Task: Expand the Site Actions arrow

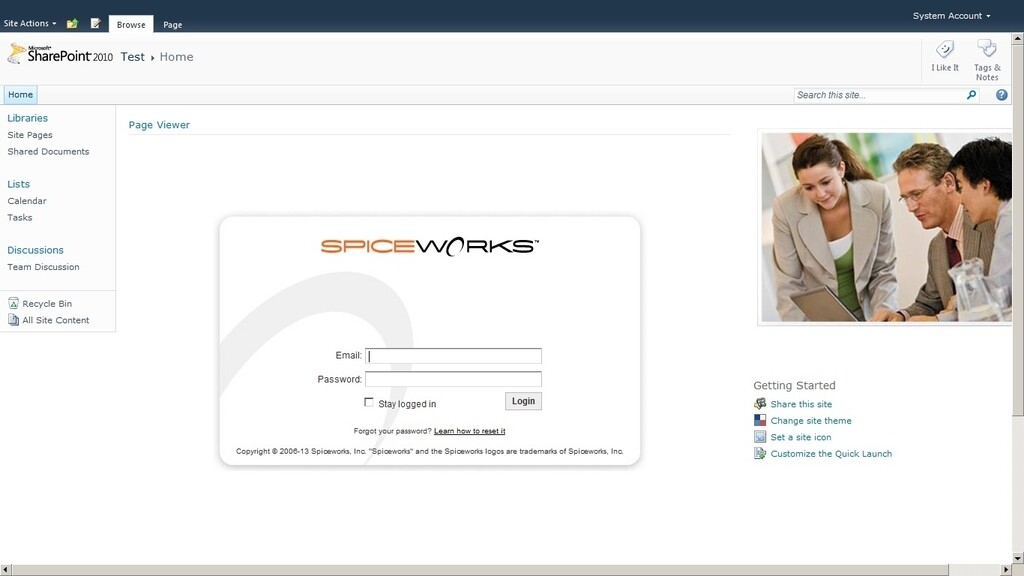Action: click(x=55, y=23)
